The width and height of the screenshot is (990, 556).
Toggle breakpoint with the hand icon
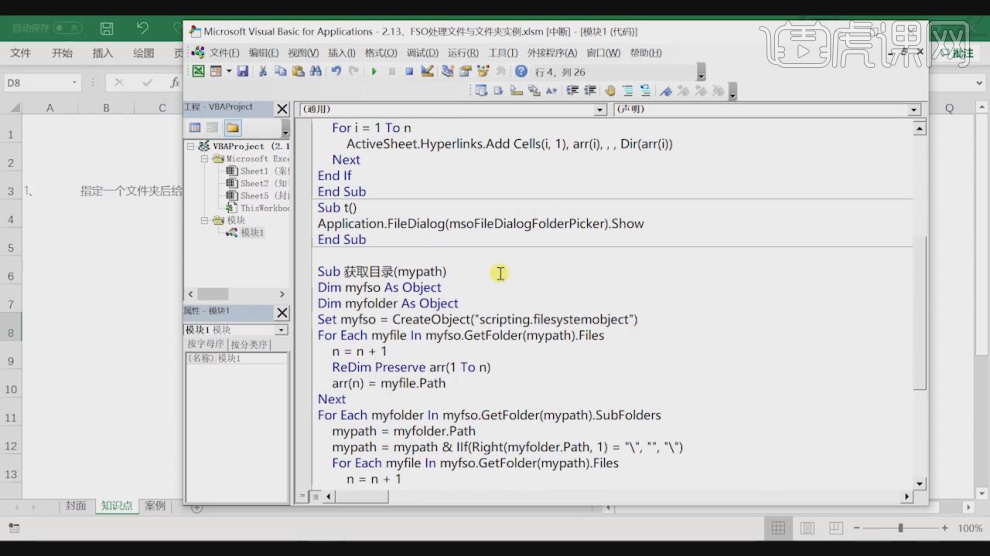[x=610, y=91]
